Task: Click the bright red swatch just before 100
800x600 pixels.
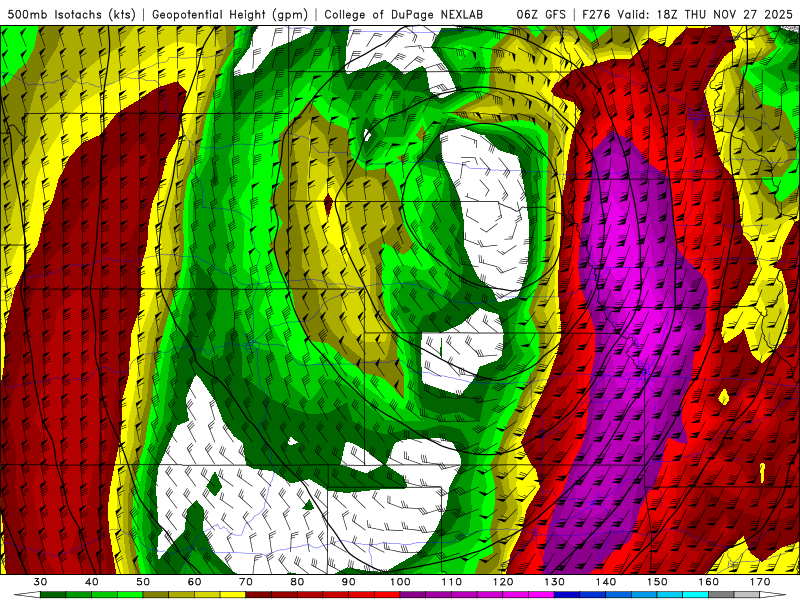Action: tap(387, 595)
